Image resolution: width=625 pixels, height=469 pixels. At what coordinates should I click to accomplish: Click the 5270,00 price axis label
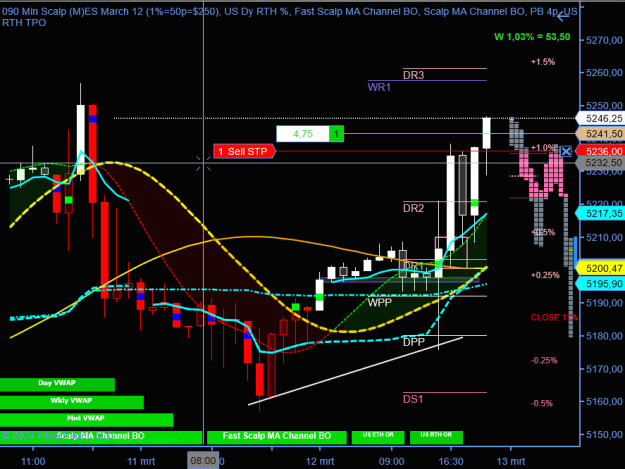pos(604,40)
